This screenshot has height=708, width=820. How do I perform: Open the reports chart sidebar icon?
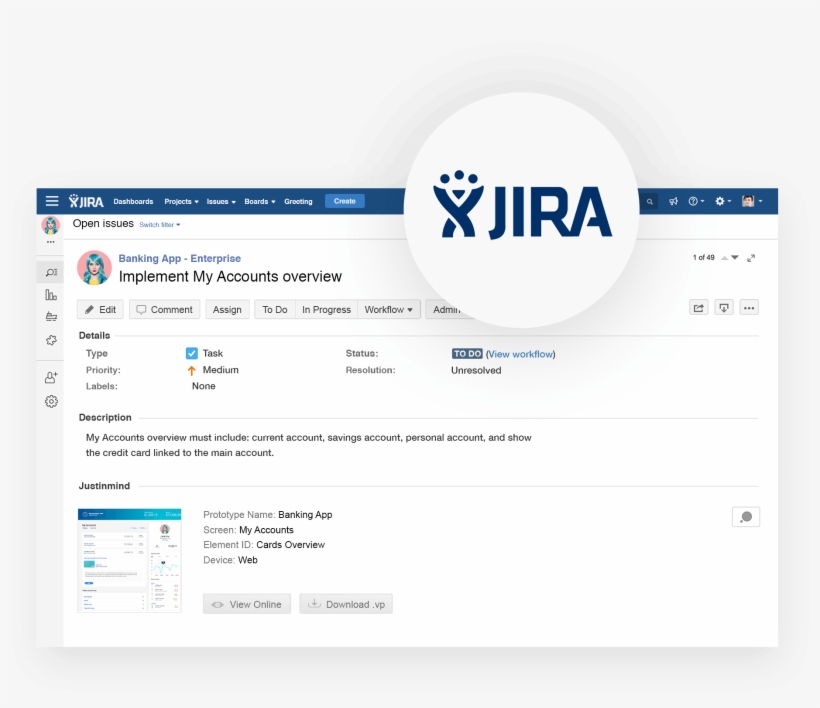[51, 295]
